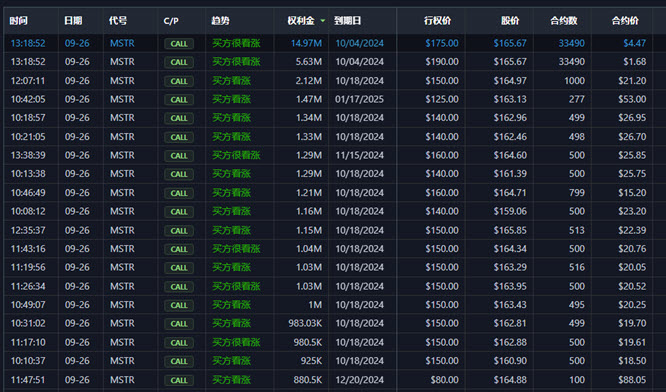Click the $1.68 contract price

click(x=635, y=62)
